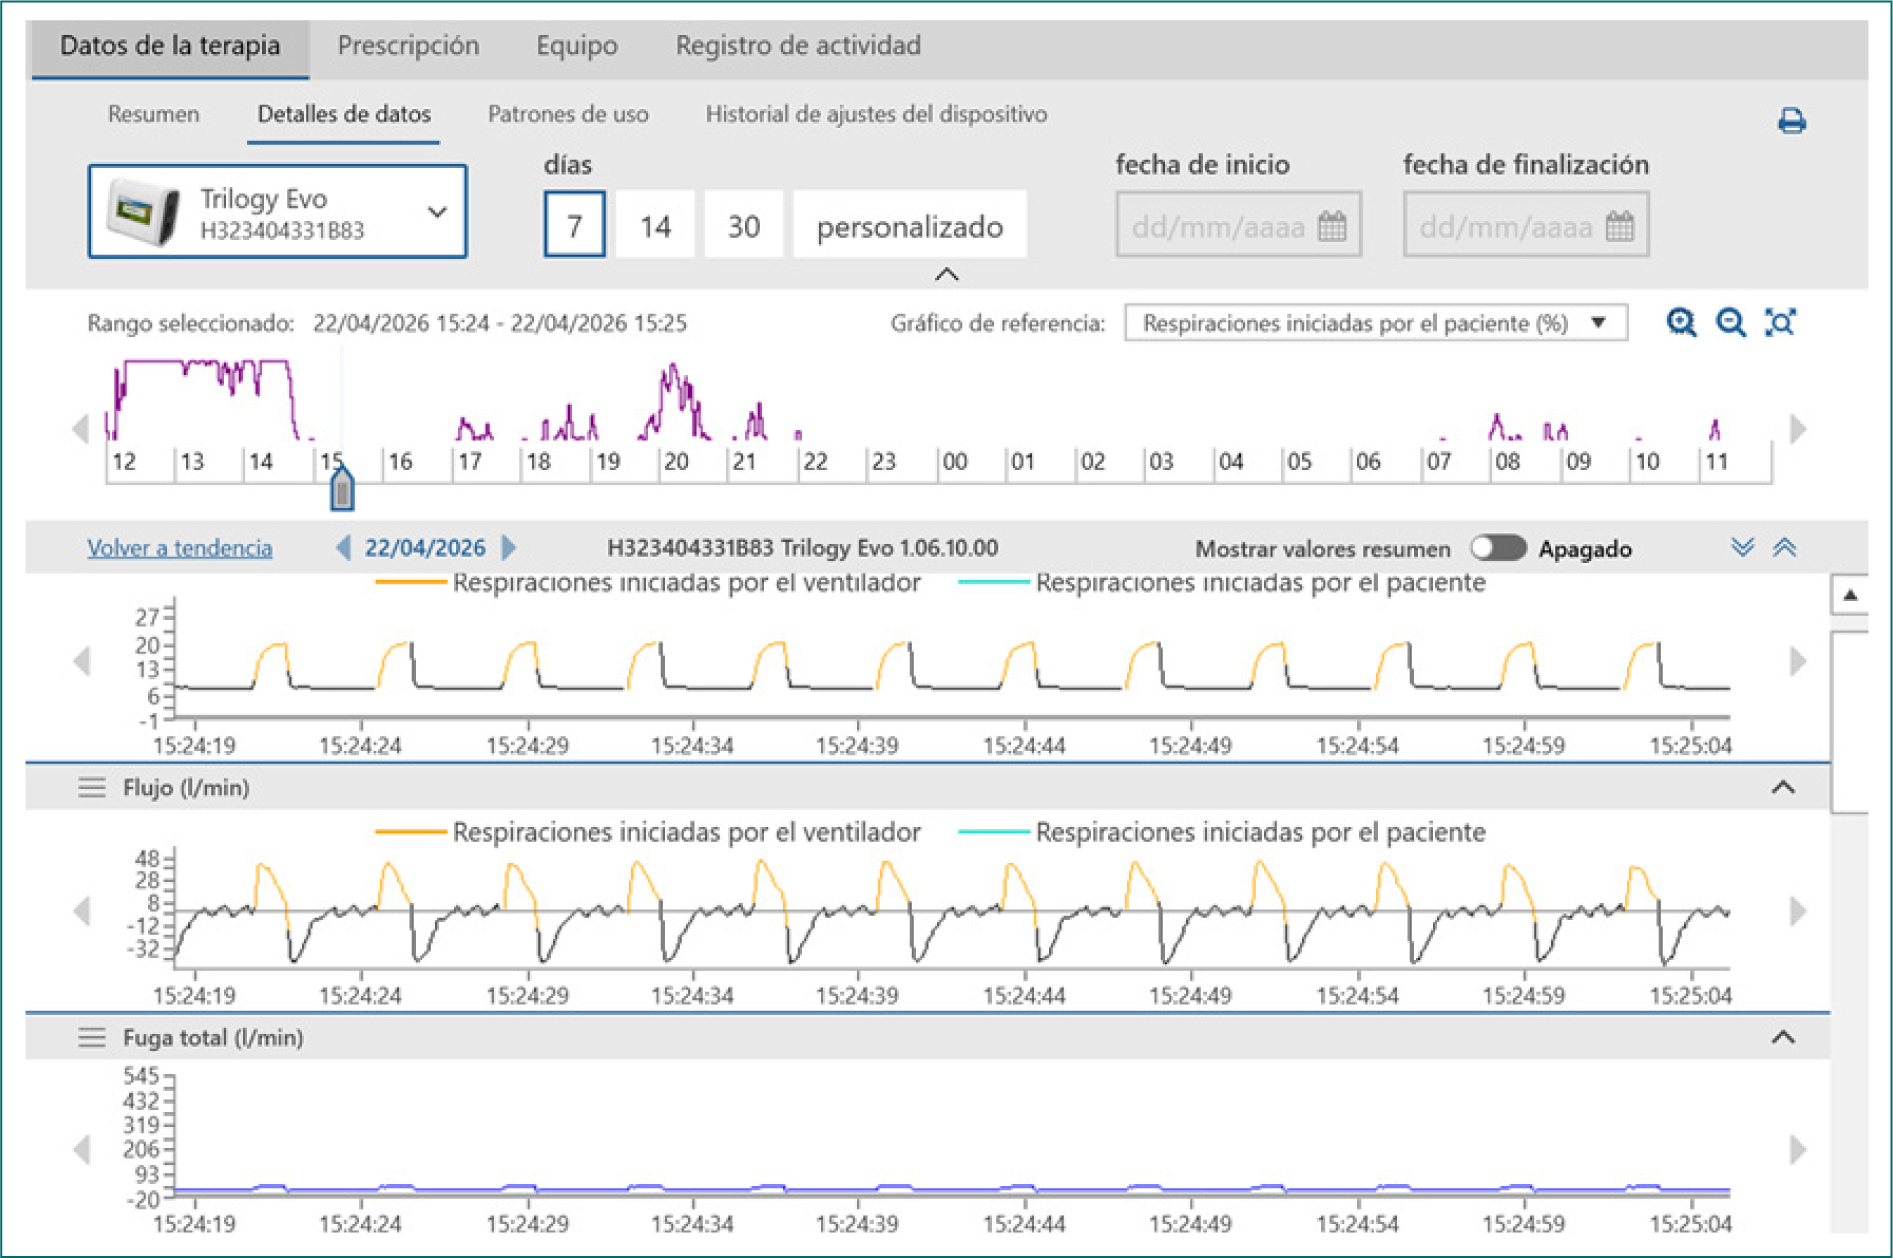Select the 7 days range button
1893x1258 pixels.
pyautogui.click(x=574, y=225)
